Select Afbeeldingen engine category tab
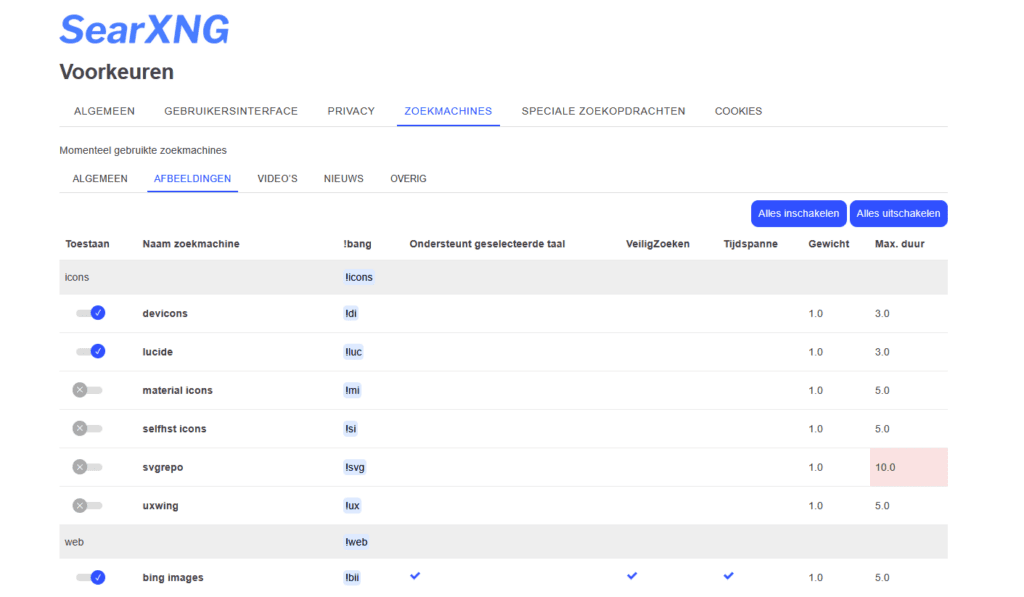The image size is (1024, 597). (193, 178)
